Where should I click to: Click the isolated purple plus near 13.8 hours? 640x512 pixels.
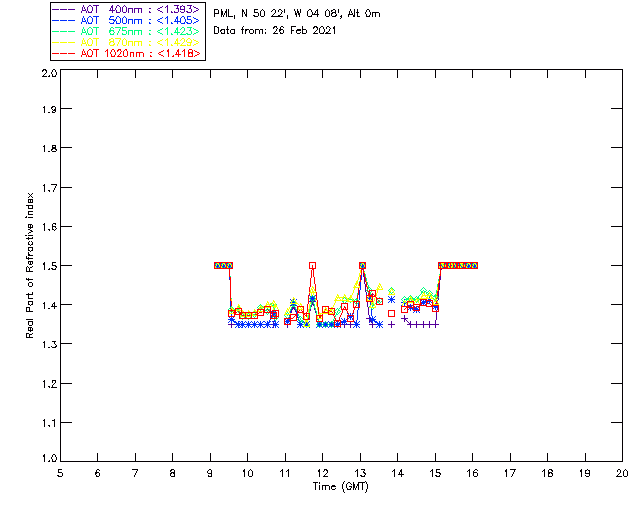(x=391, y=325)
